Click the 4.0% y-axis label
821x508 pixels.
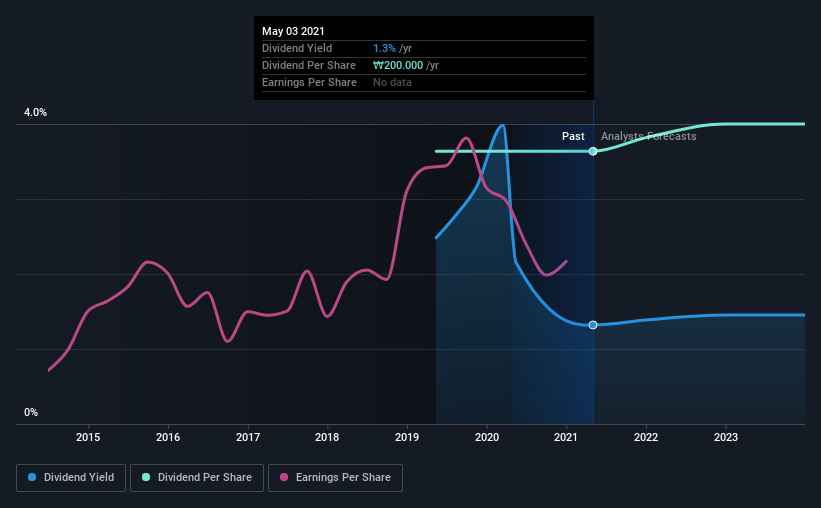pos(35,113)
